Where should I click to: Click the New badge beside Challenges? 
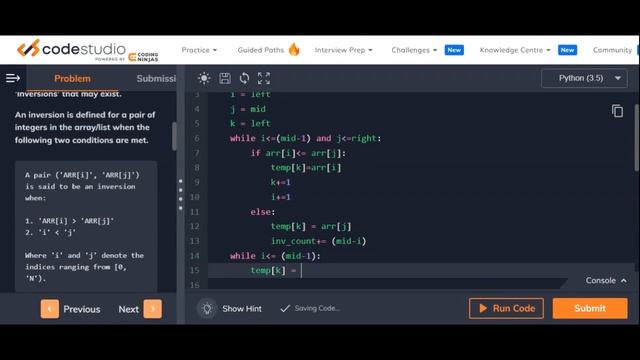(x=454, y=50)
